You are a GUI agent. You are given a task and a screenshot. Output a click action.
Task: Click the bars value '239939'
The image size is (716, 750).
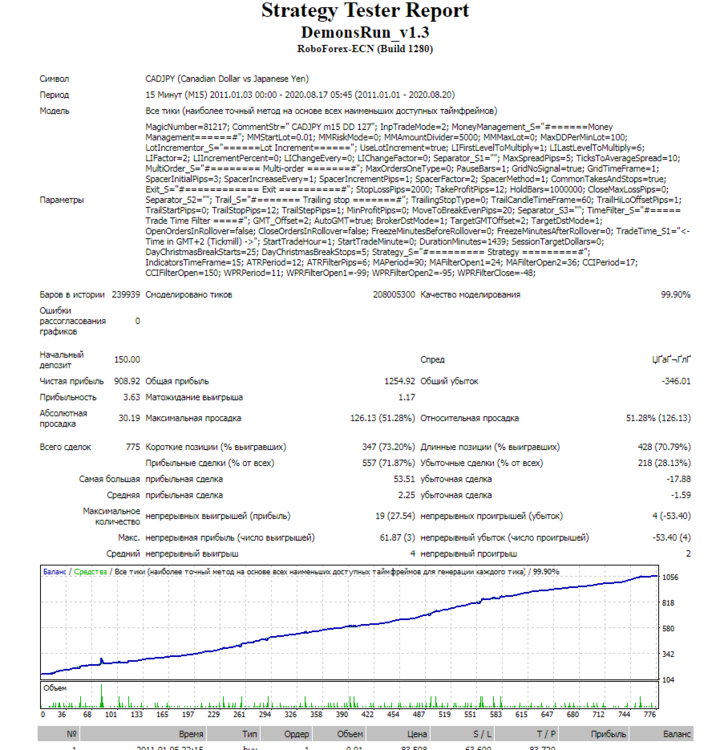(x=126, y=295)
